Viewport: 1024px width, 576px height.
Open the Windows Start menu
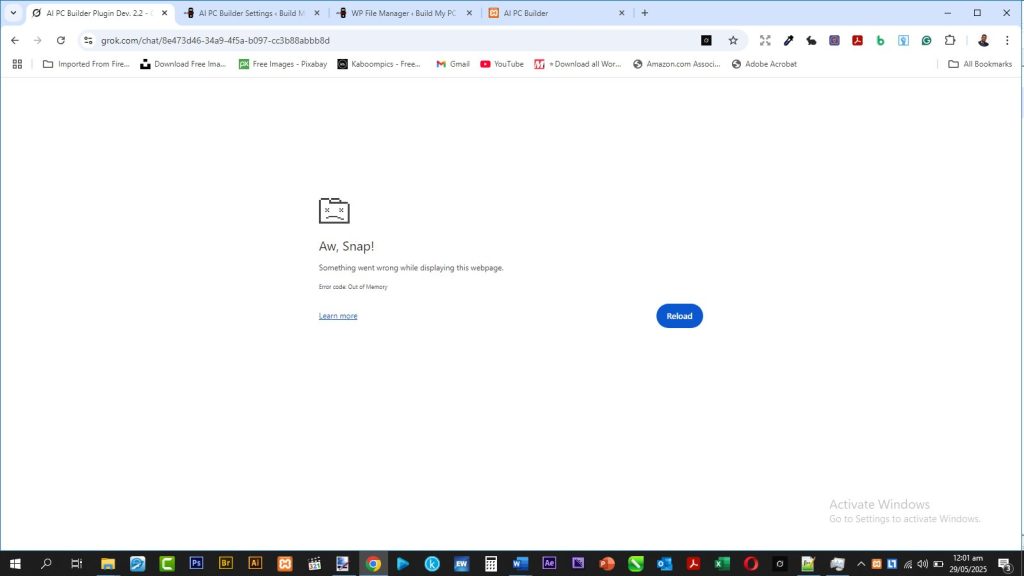click(x=15, y=564)
